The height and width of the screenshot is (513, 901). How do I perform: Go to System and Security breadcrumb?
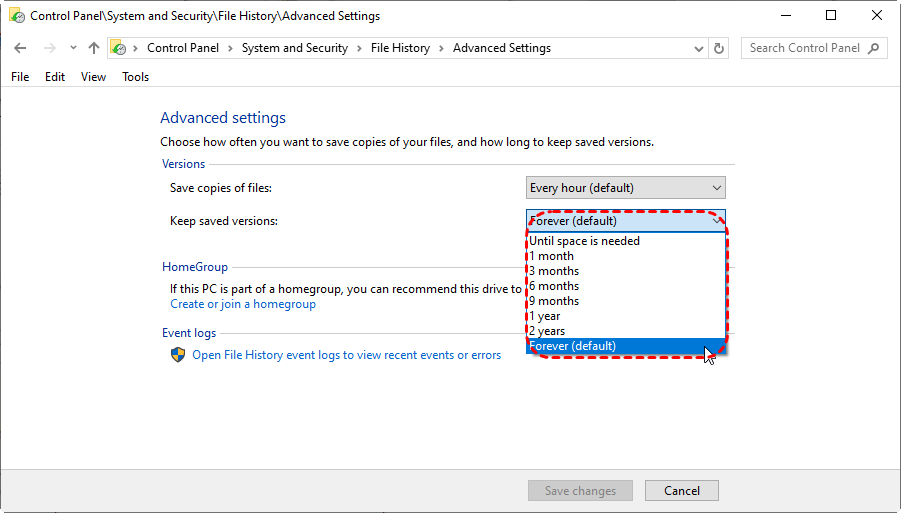coord(294,48)
